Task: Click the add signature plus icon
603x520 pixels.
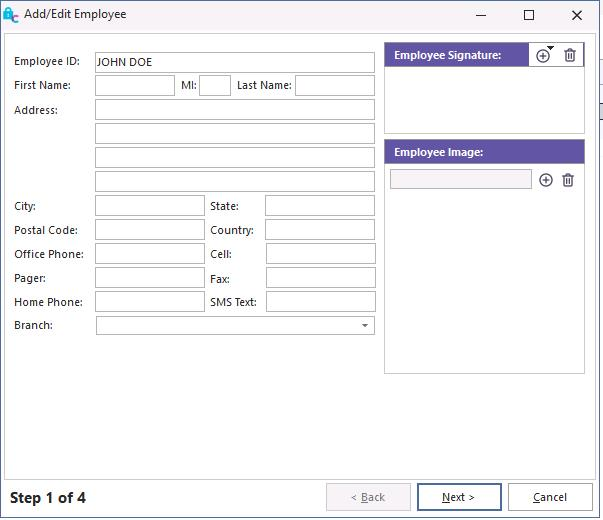Action: [542, 56]
